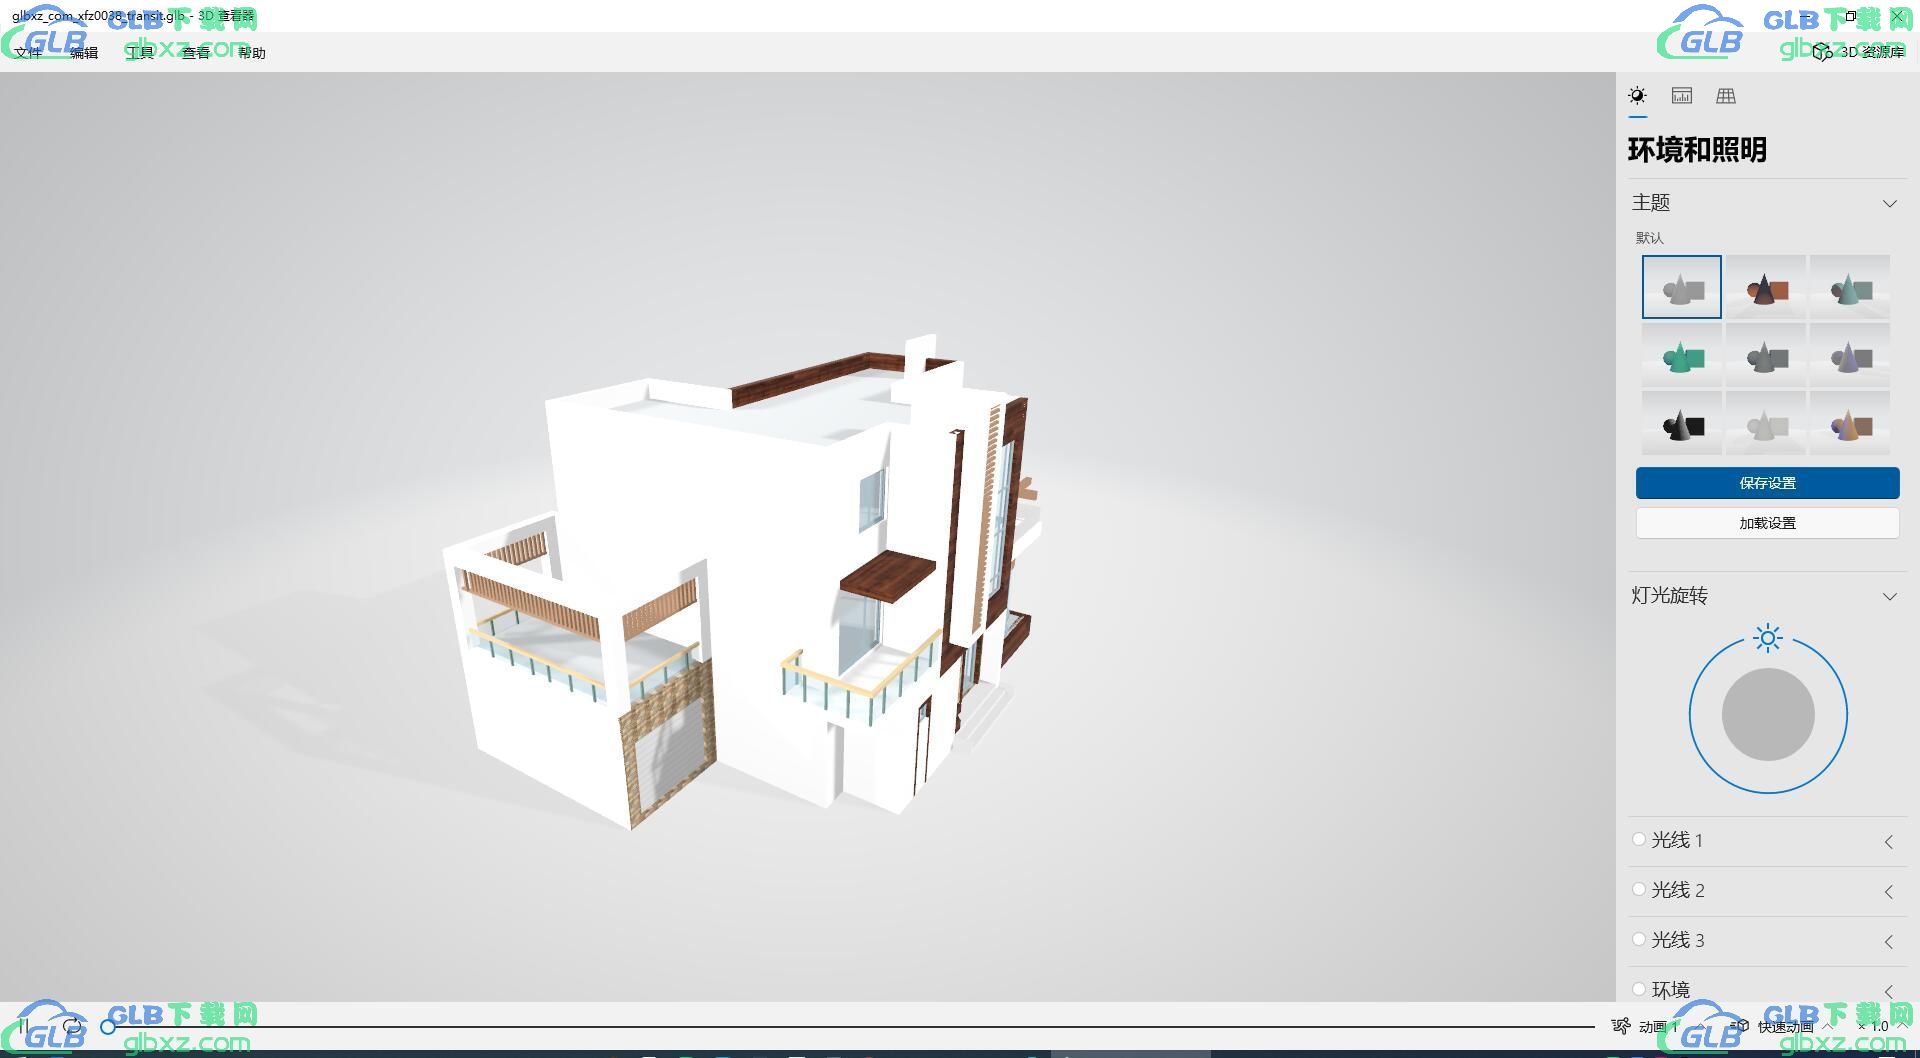
Task: Click the 保存设置 button
Action: tap(1767, 483)
